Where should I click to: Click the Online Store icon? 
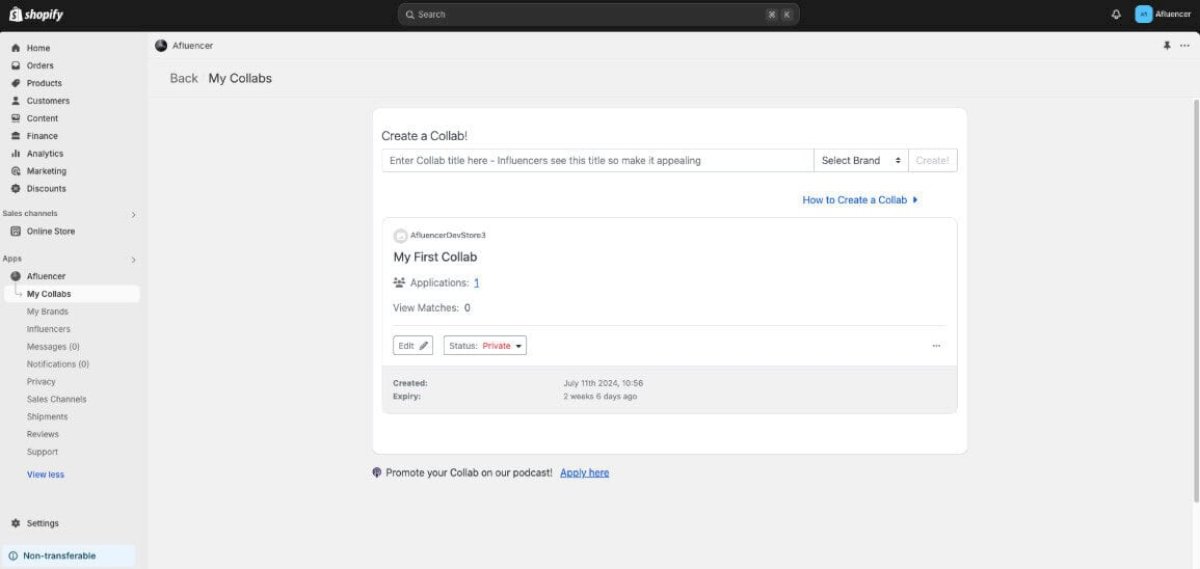tap(15, 231)
